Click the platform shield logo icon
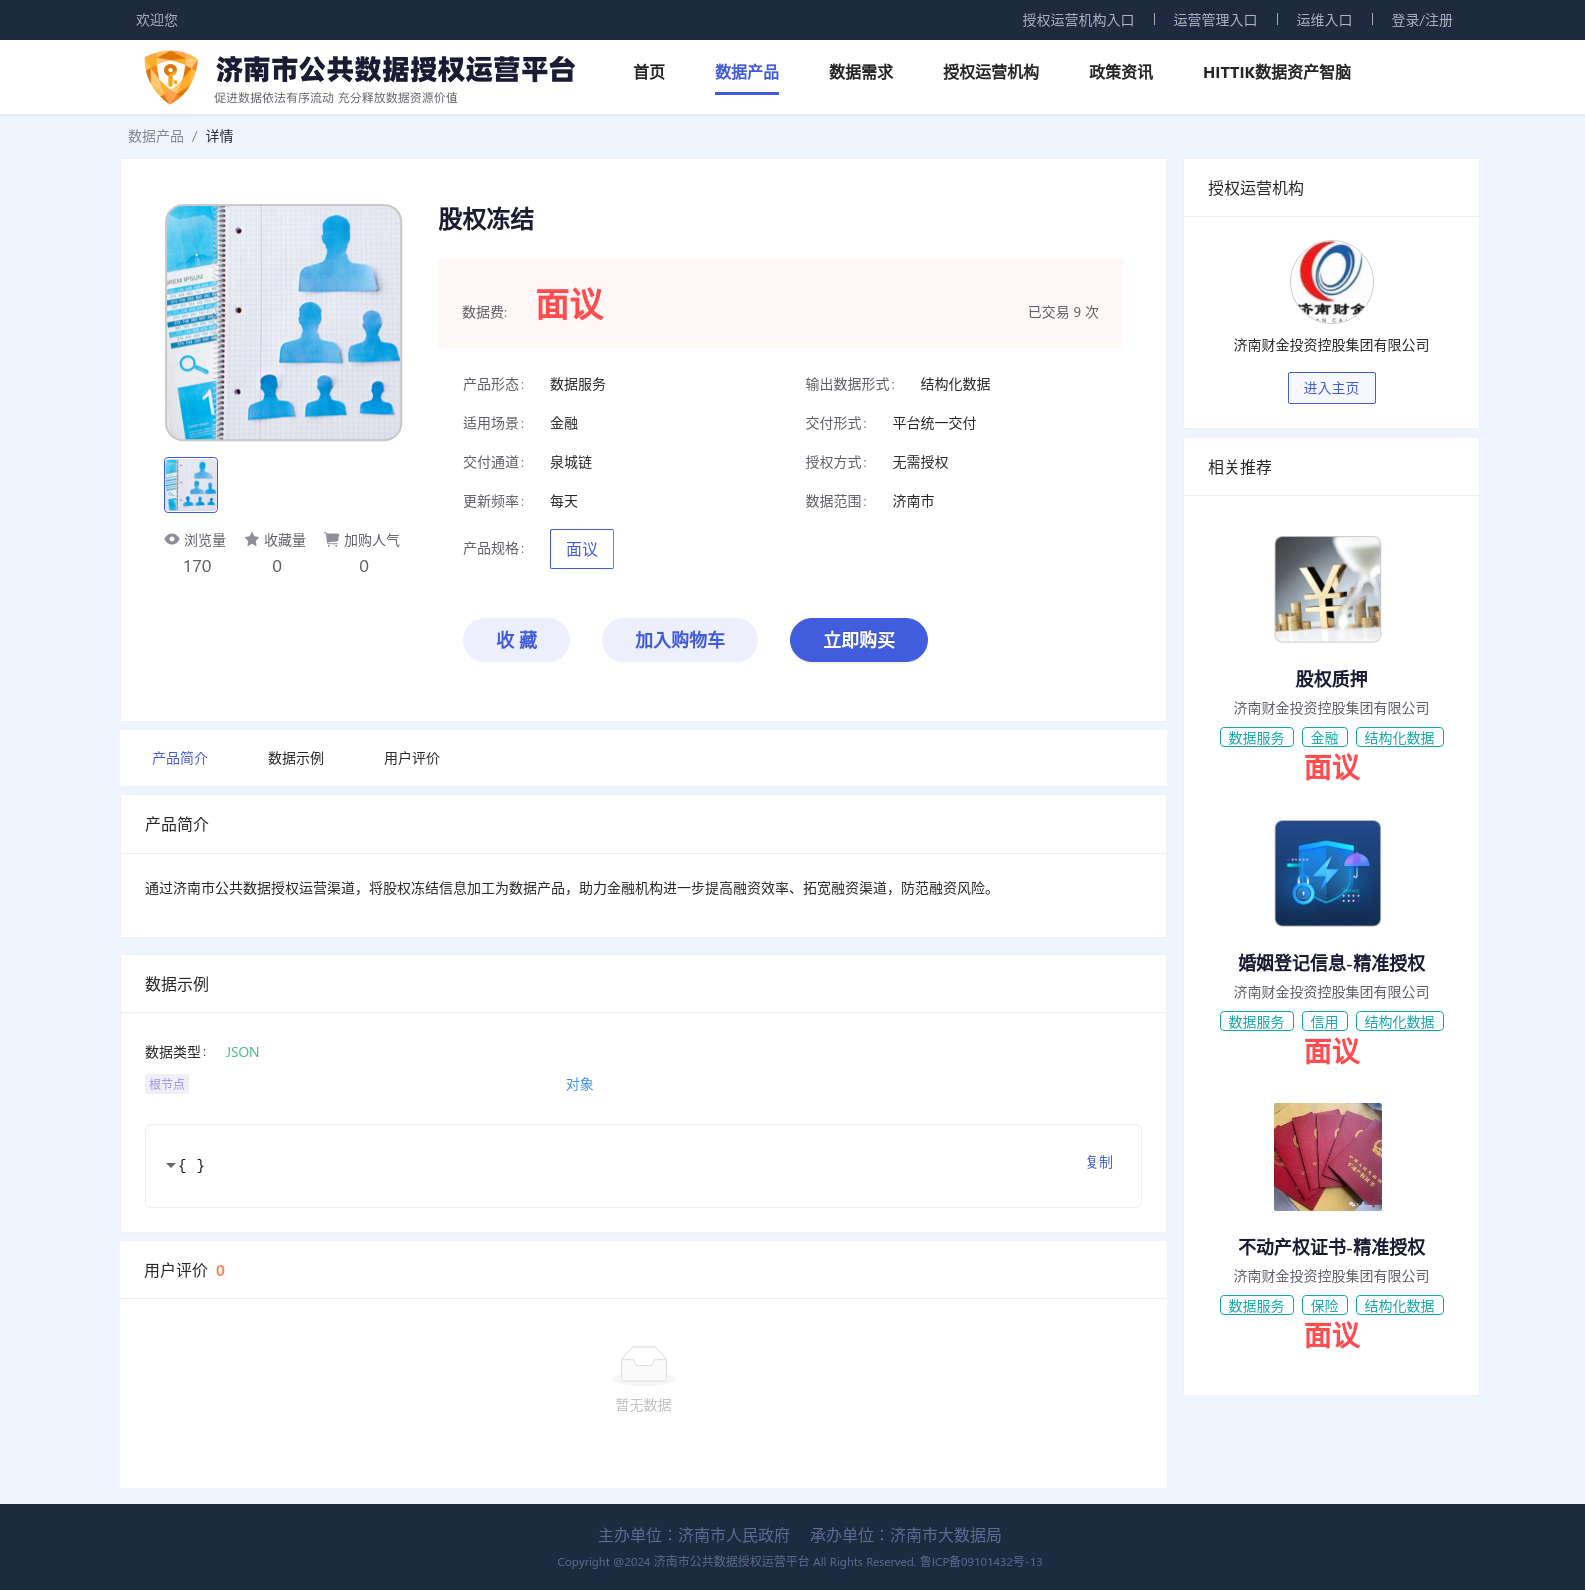1585x1590 pixels. pyautogui.click(x=171, y=77)
